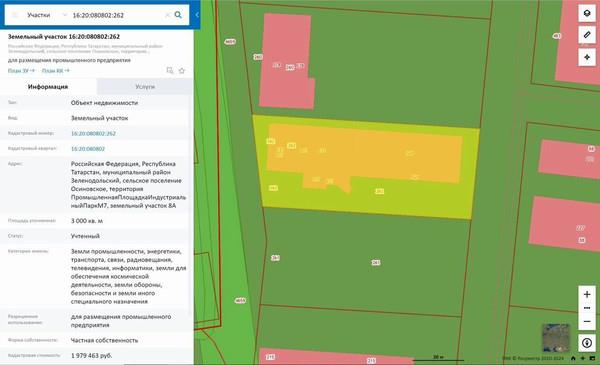
Task: Open cadastral quarter link 16:20:080802
Action: coord(88,149)
